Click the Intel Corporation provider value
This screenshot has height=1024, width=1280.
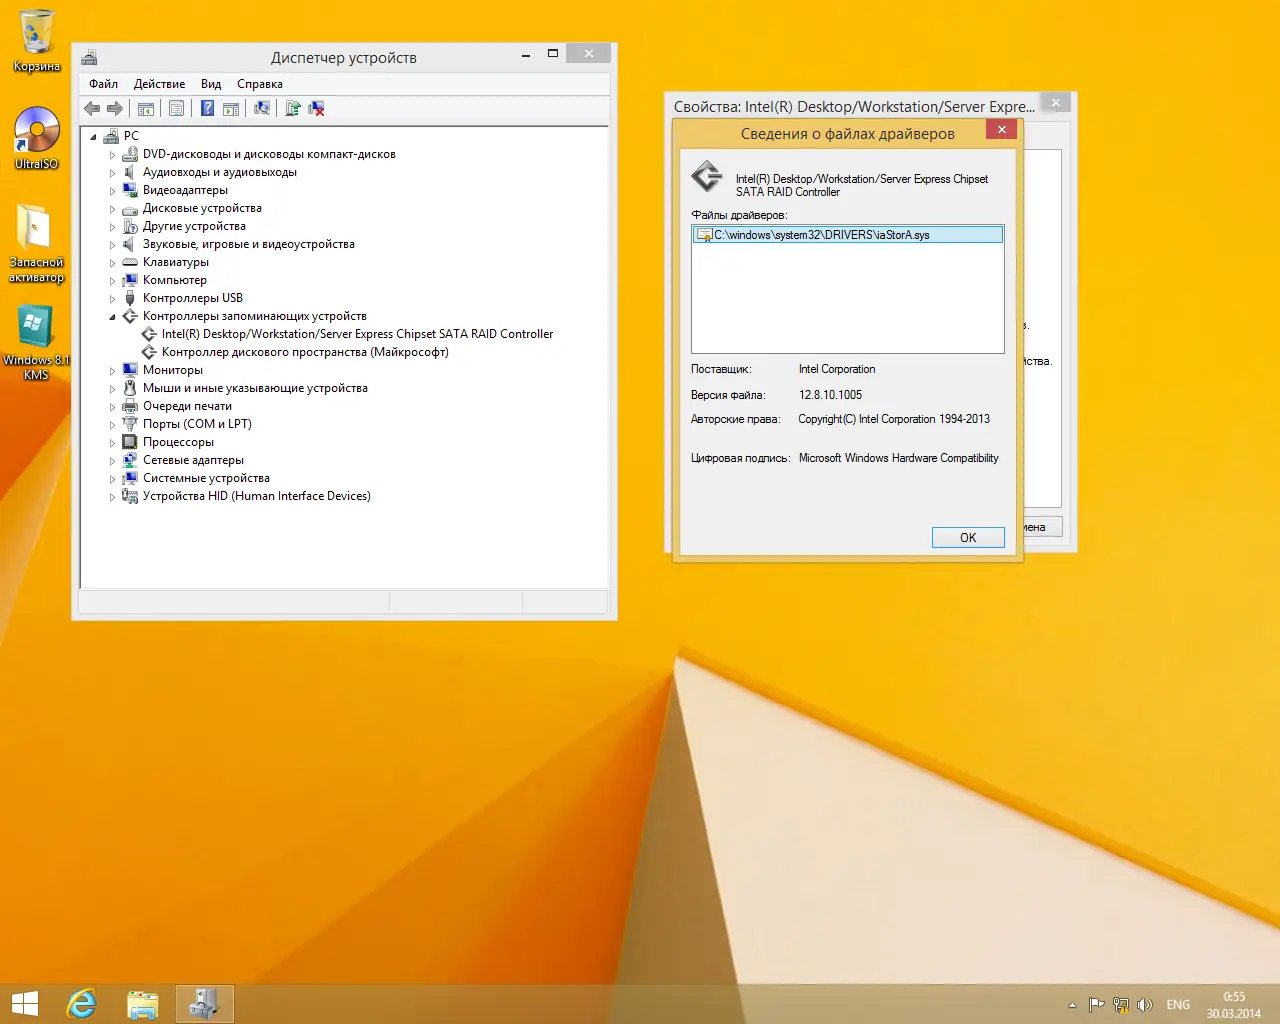pos(837,369)
